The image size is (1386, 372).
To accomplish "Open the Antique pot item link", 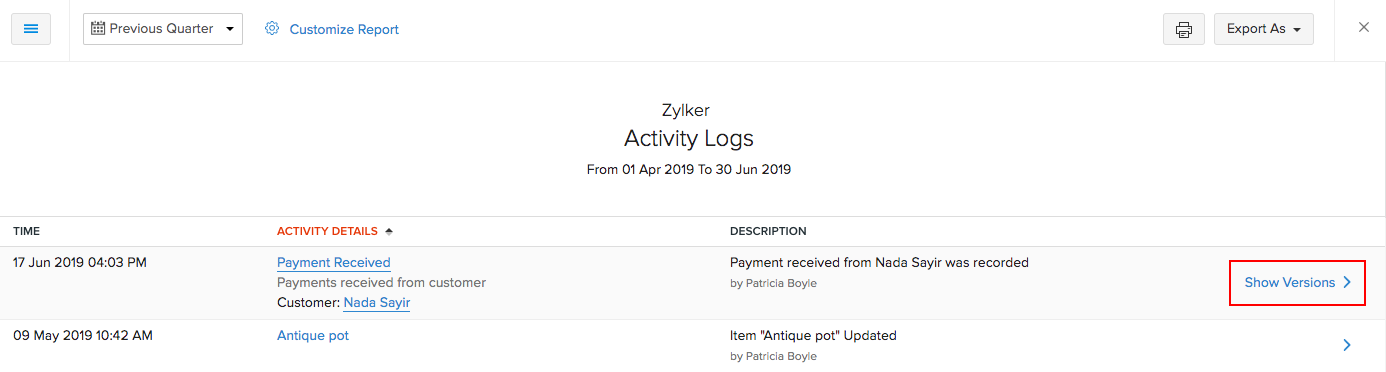I will pyautogui.click(x=313, y=336).
